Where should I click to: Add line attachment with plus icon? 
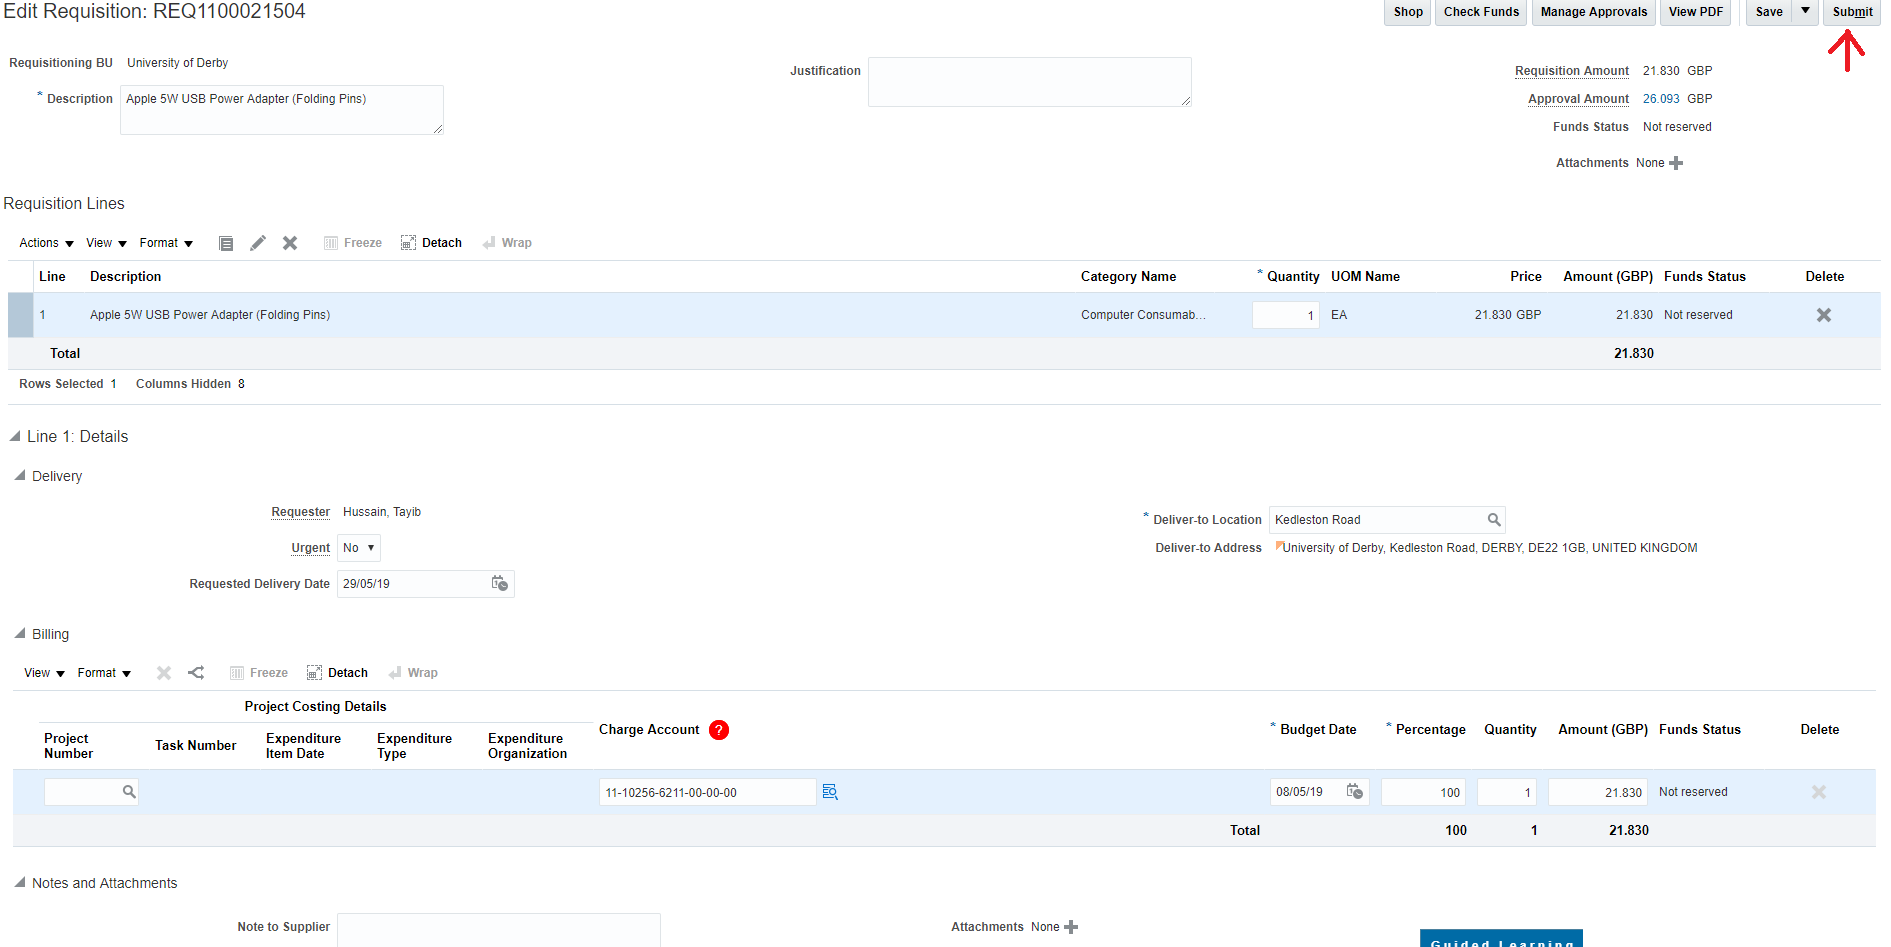(1071, 927)
